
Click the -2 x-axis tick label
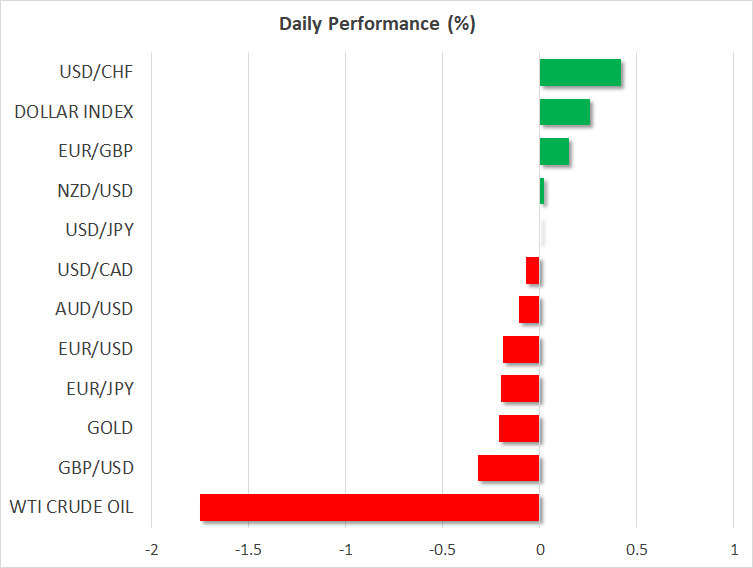click(x=151, y=550)
